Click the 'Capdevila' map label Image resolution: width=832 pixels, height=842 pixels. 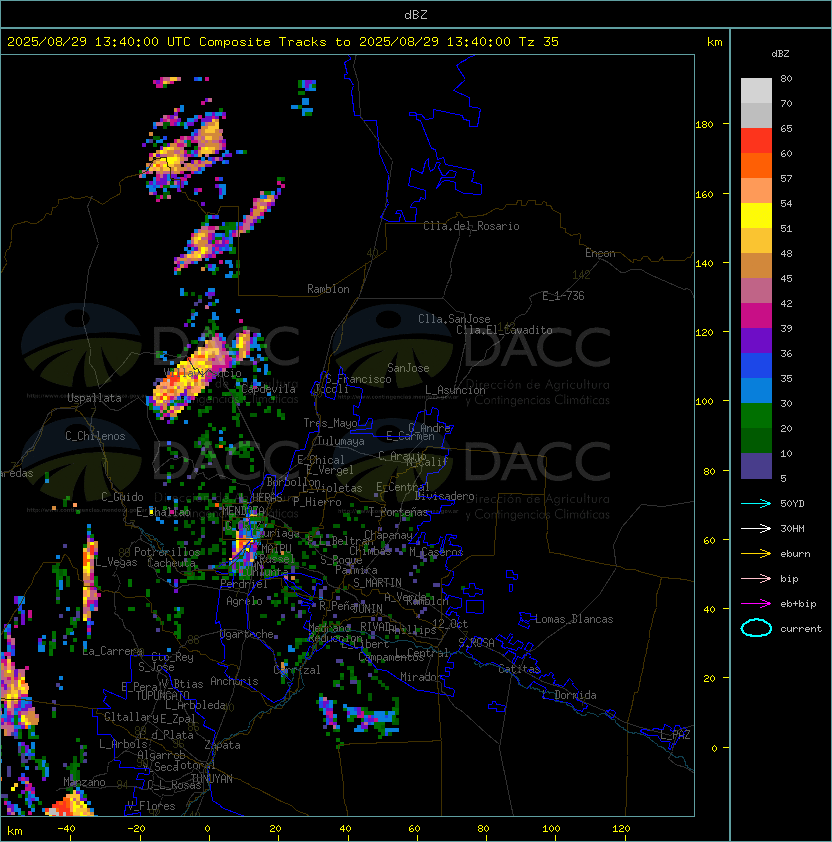pyautogui.click(x=269, y=389)
